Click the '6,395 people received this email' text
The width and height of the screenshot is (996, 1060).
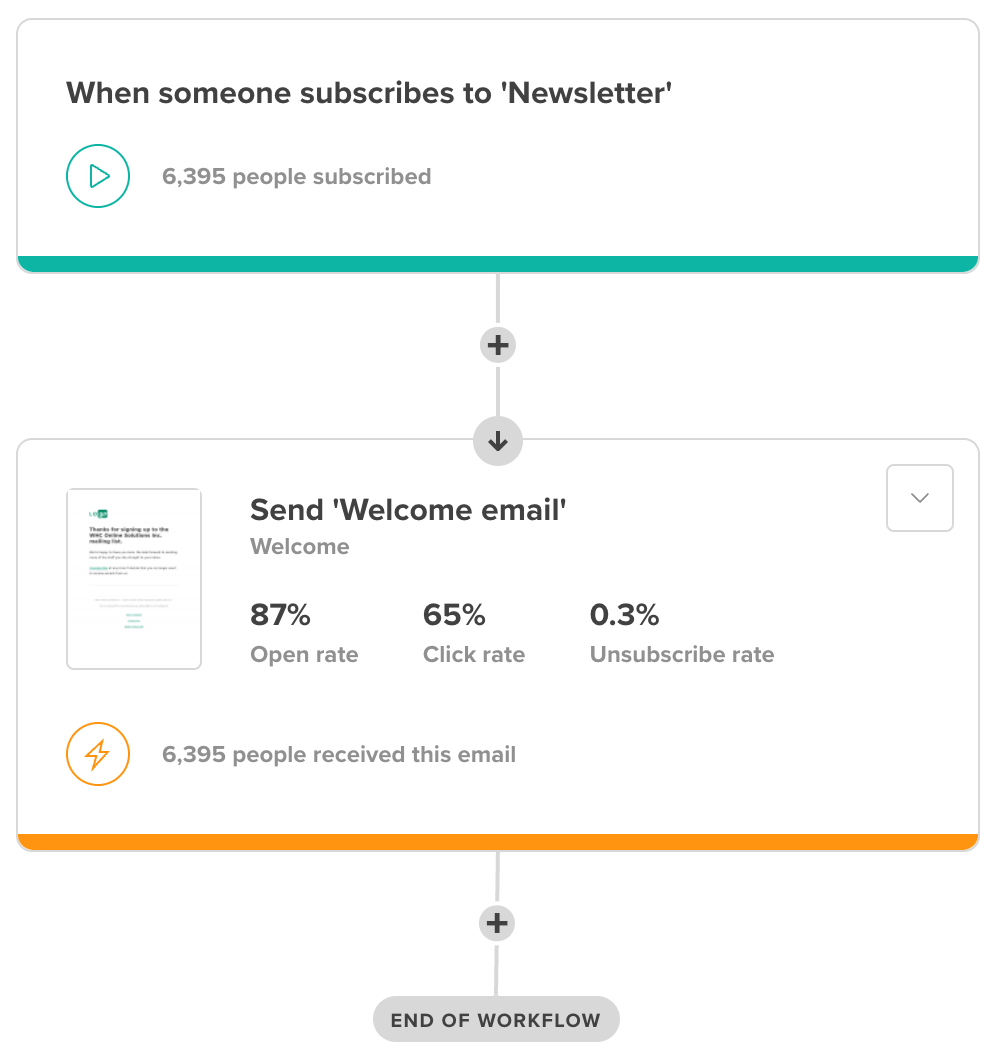(x=340, y=754)
